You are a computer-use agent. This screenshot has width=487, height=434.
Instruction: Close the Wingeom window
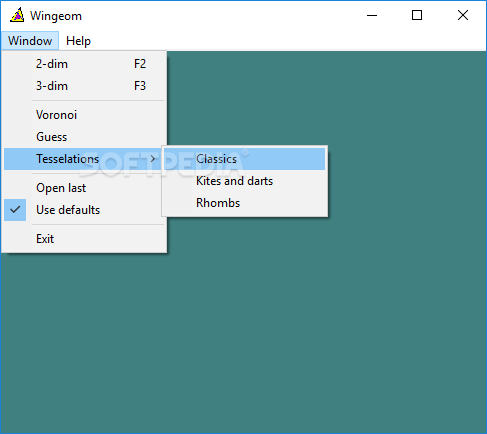463,15
